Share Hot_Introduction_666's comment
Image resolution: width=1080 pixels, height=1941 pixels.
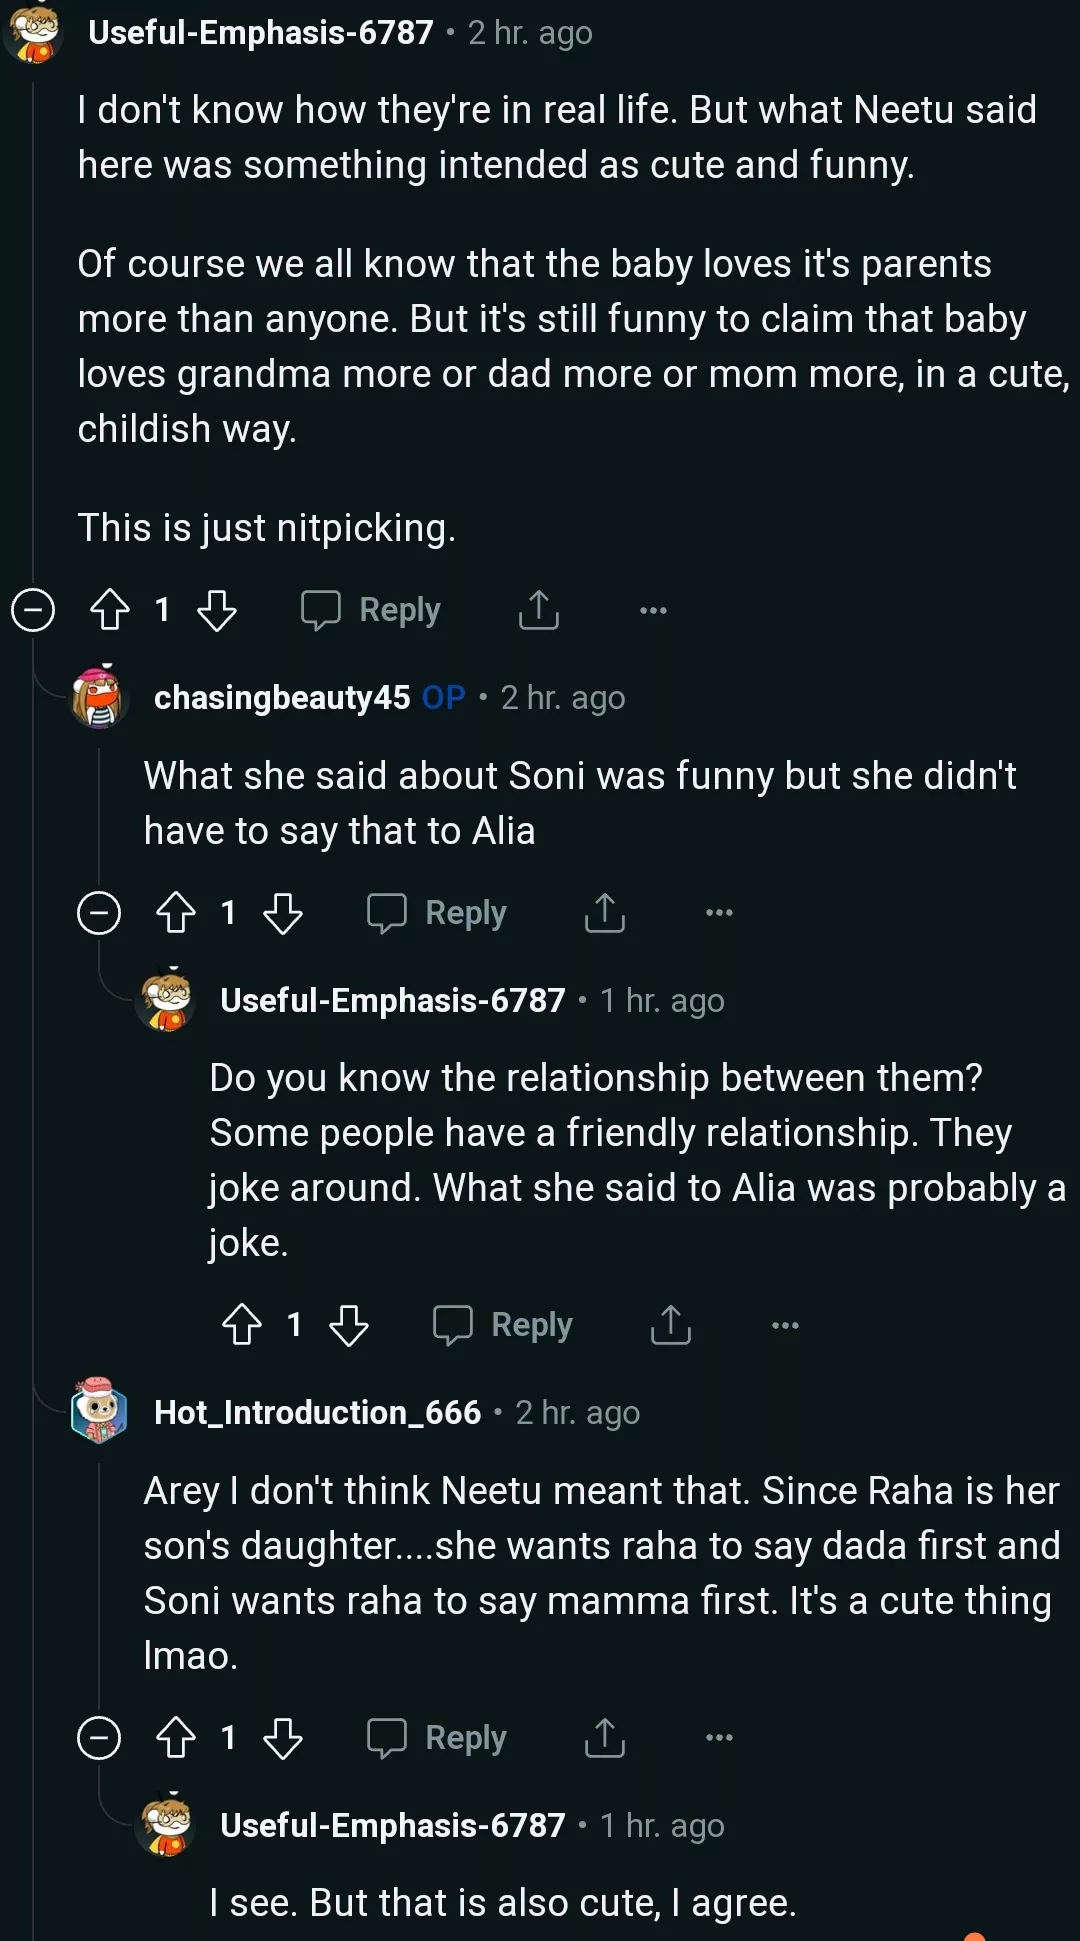click(x=605, y=1738)
